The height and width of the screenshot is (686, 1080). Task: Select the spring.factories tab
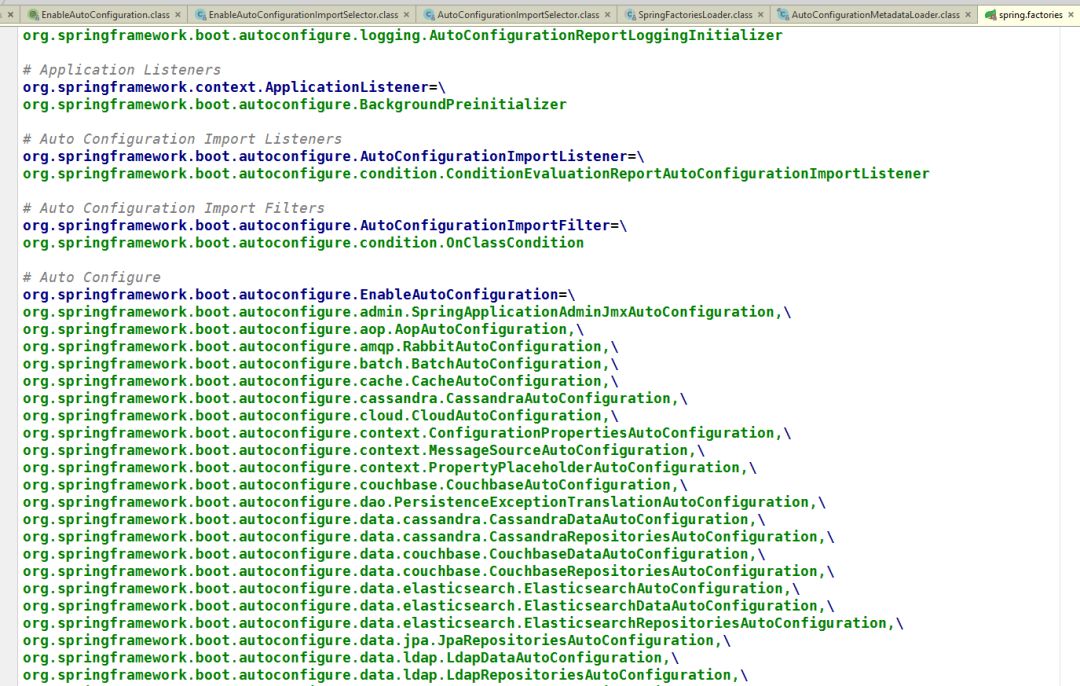(1030, 14)
